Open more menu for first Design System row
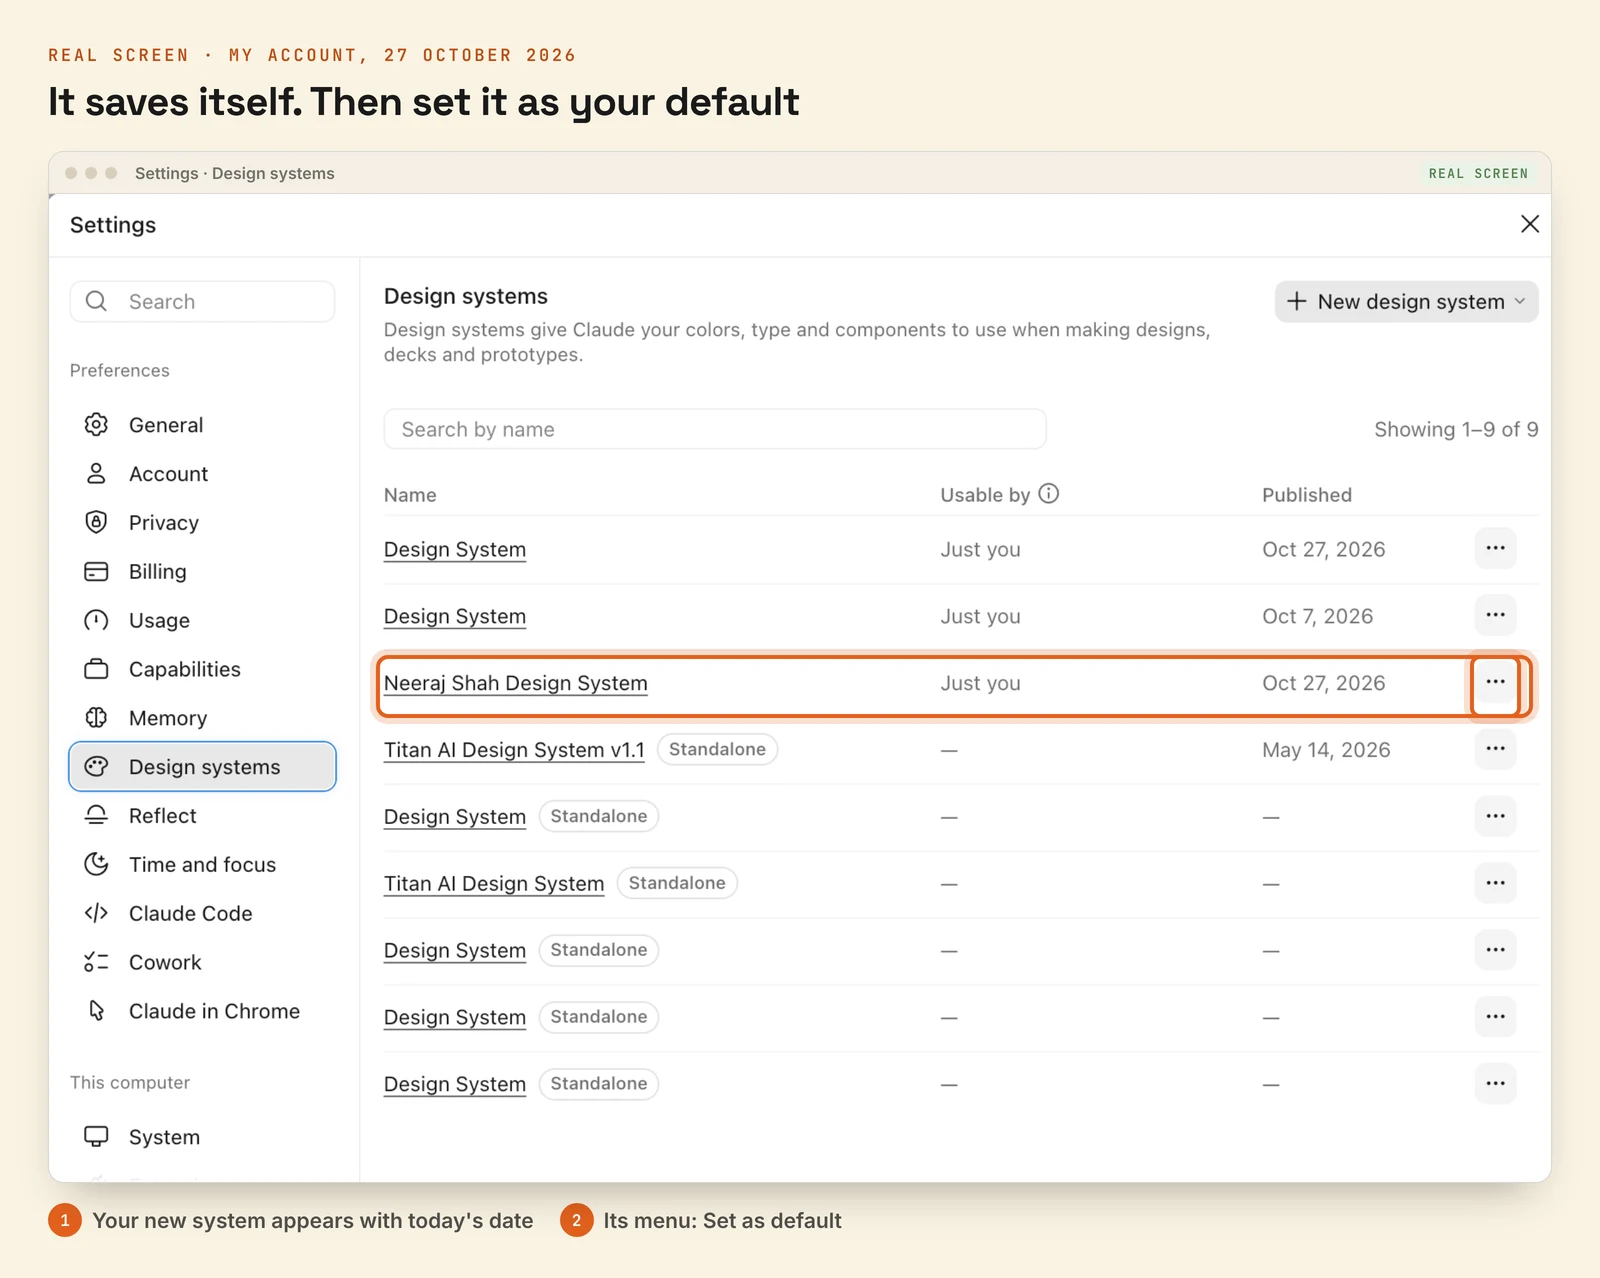The width and height of the screenshot is (1600, 1278). pos(1495,548)
